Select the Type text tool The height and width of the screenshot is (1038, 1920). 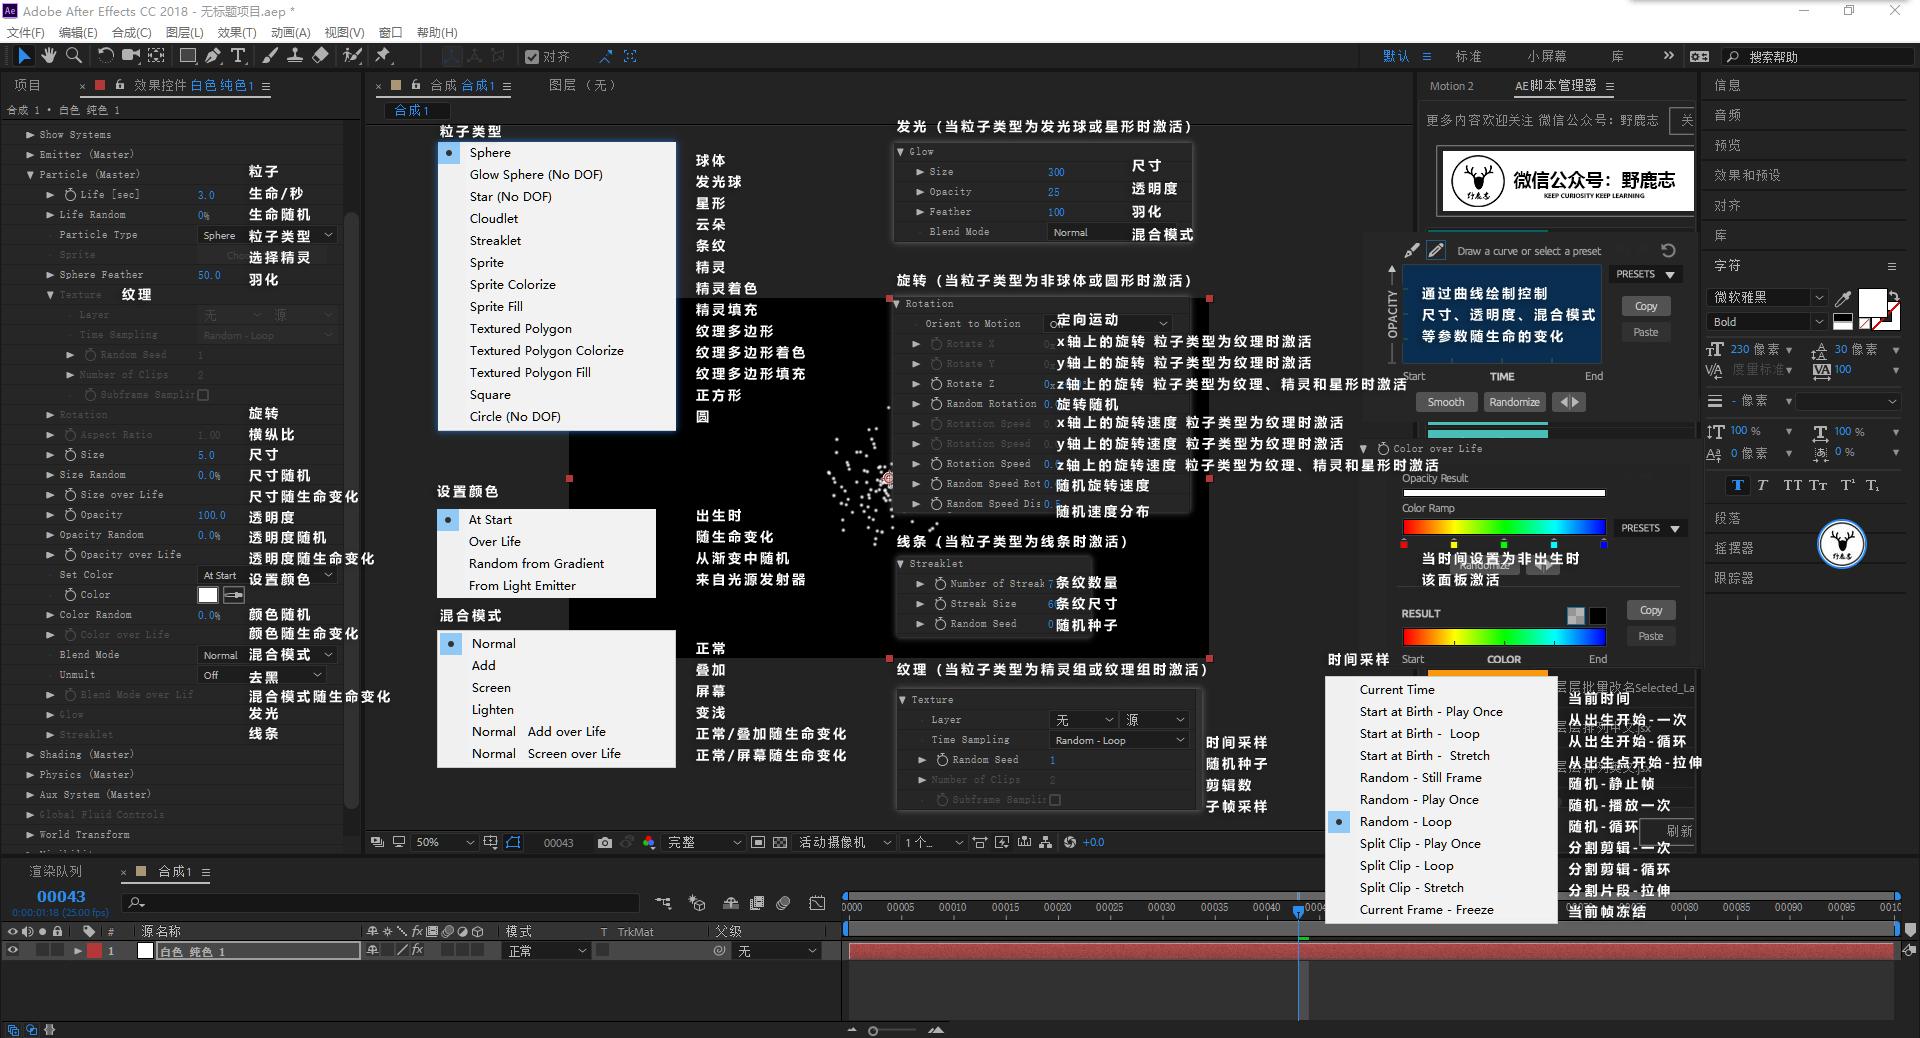(x=238, y=56)
